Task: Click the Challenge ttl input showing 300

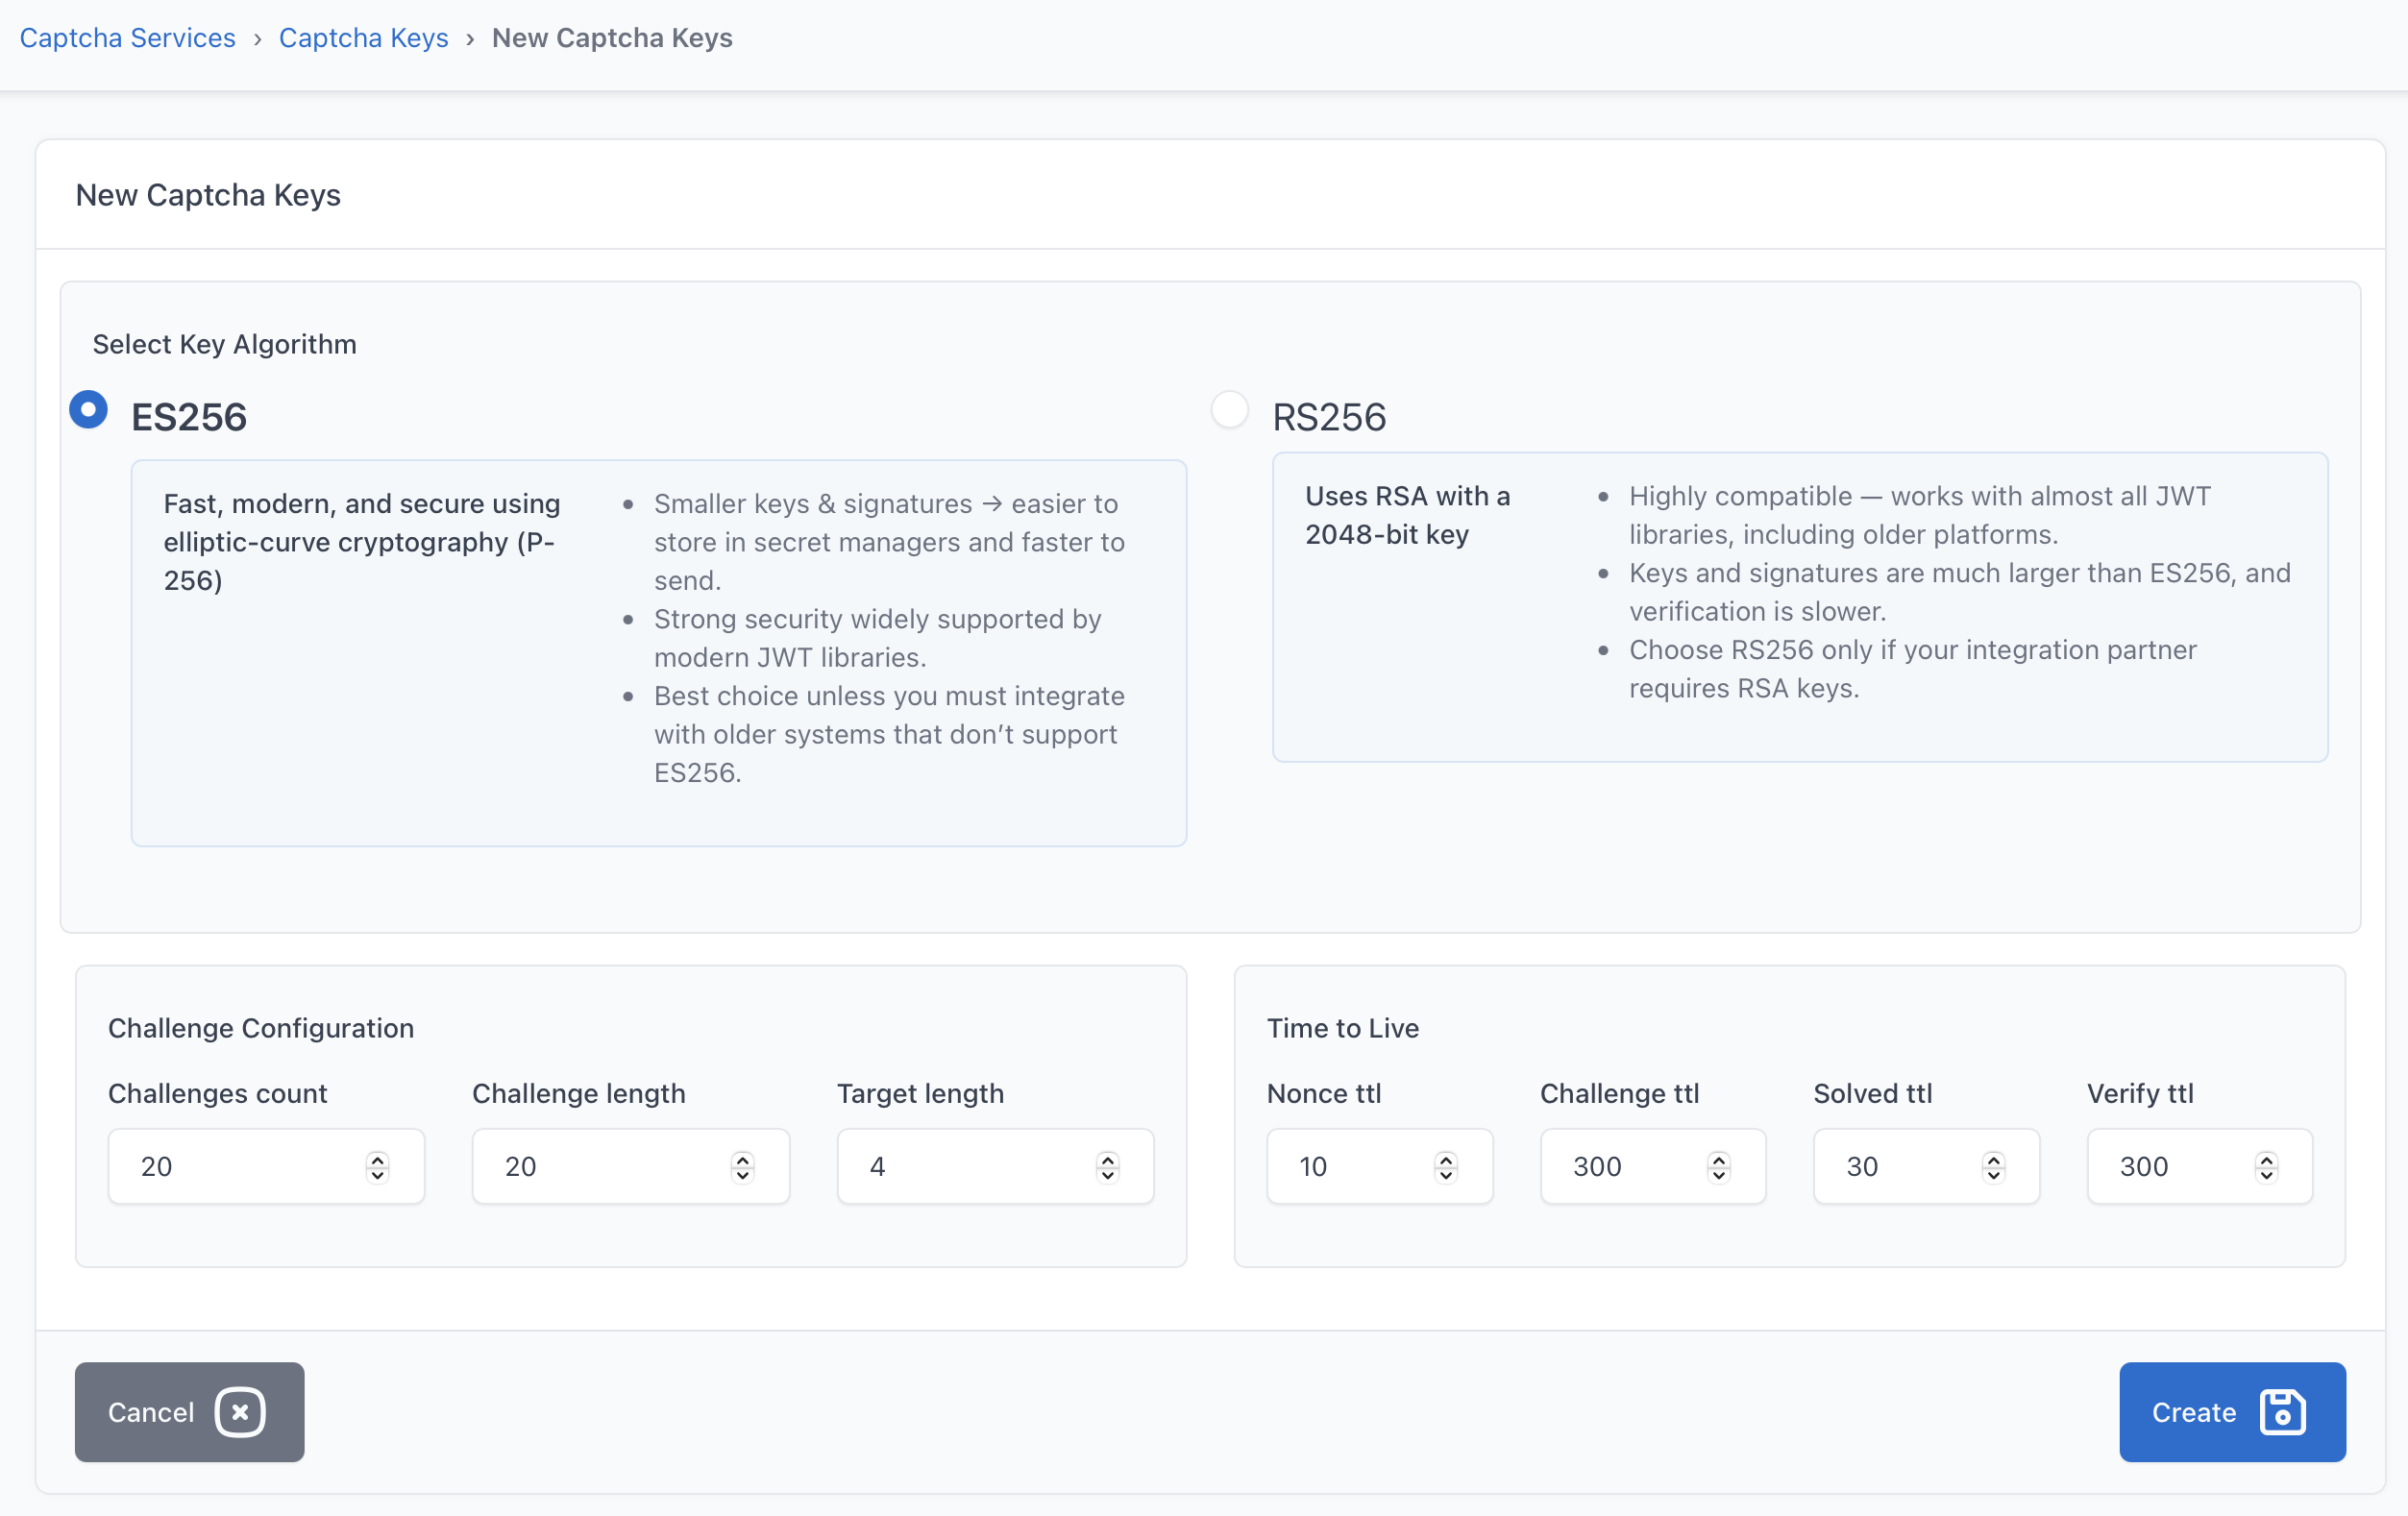Action: (1620, 1166)
